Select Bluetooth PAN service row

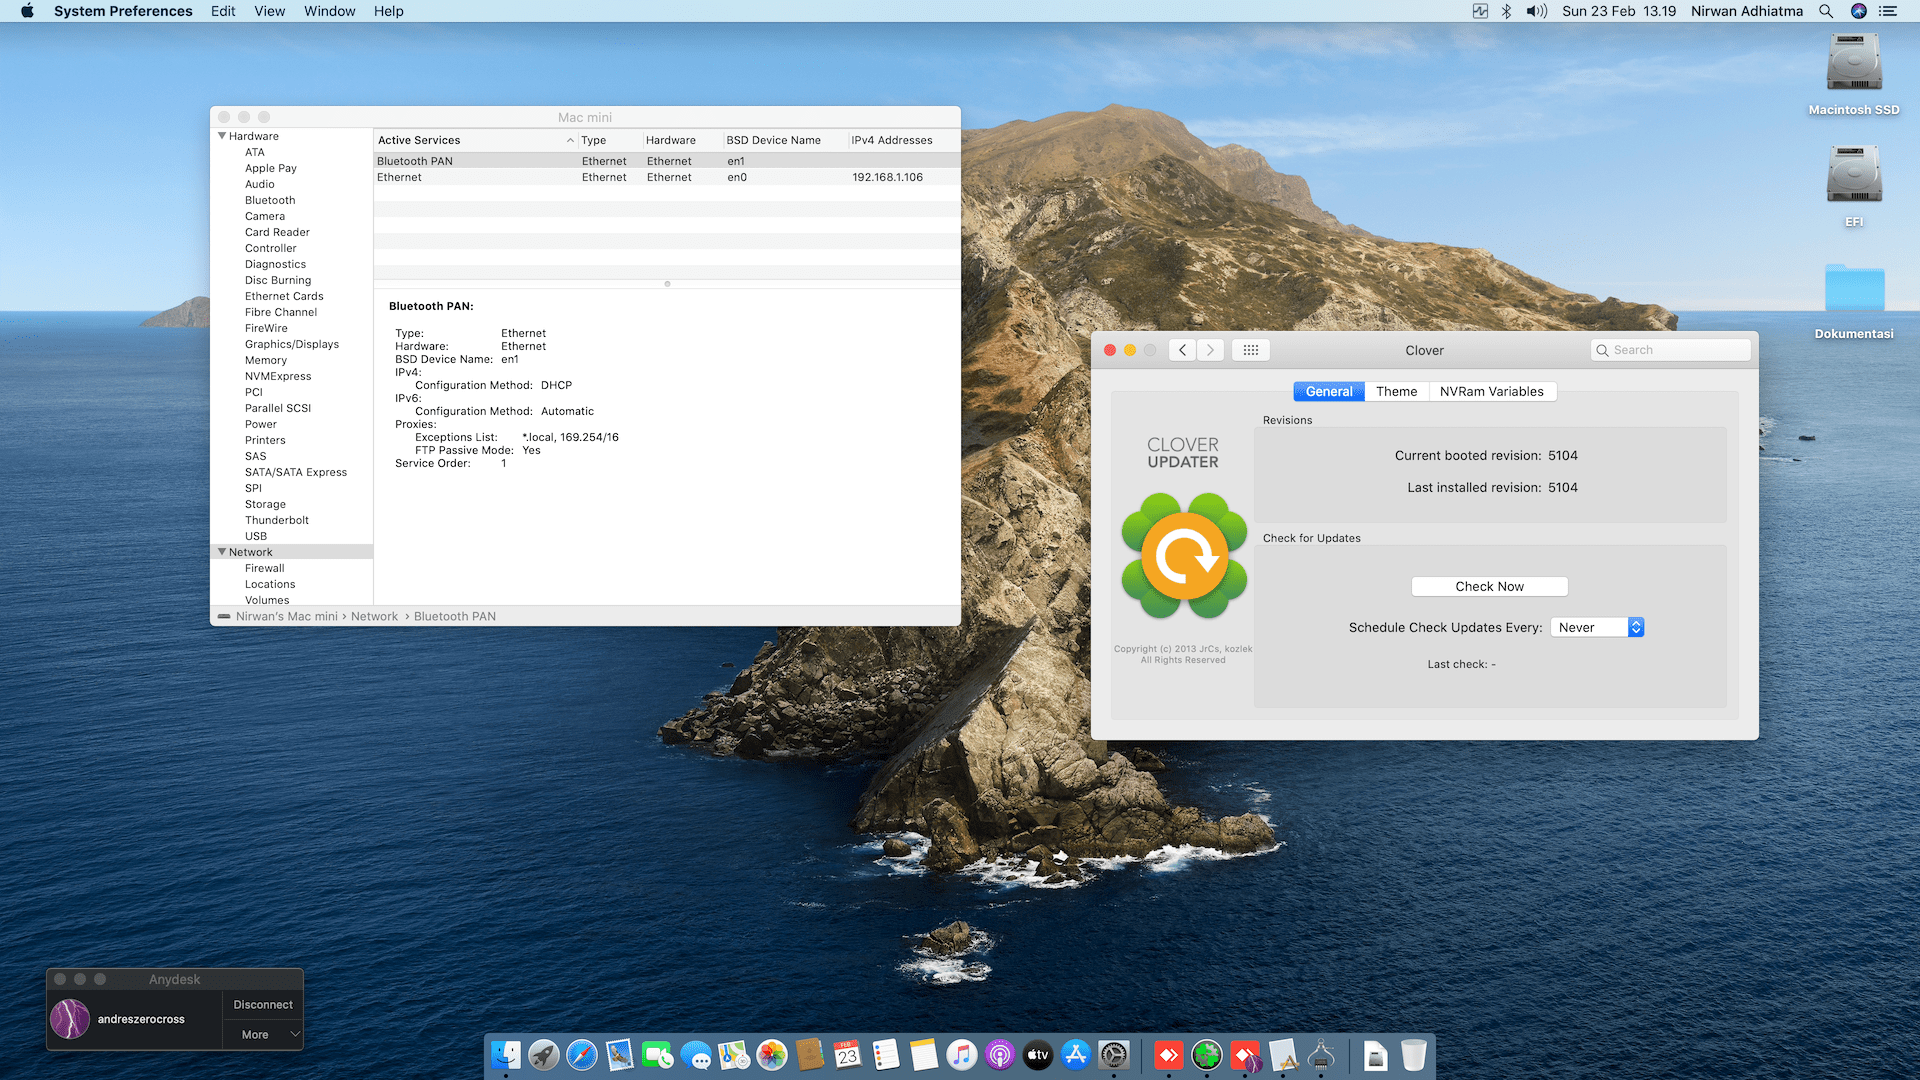click(x=667, y=161)
